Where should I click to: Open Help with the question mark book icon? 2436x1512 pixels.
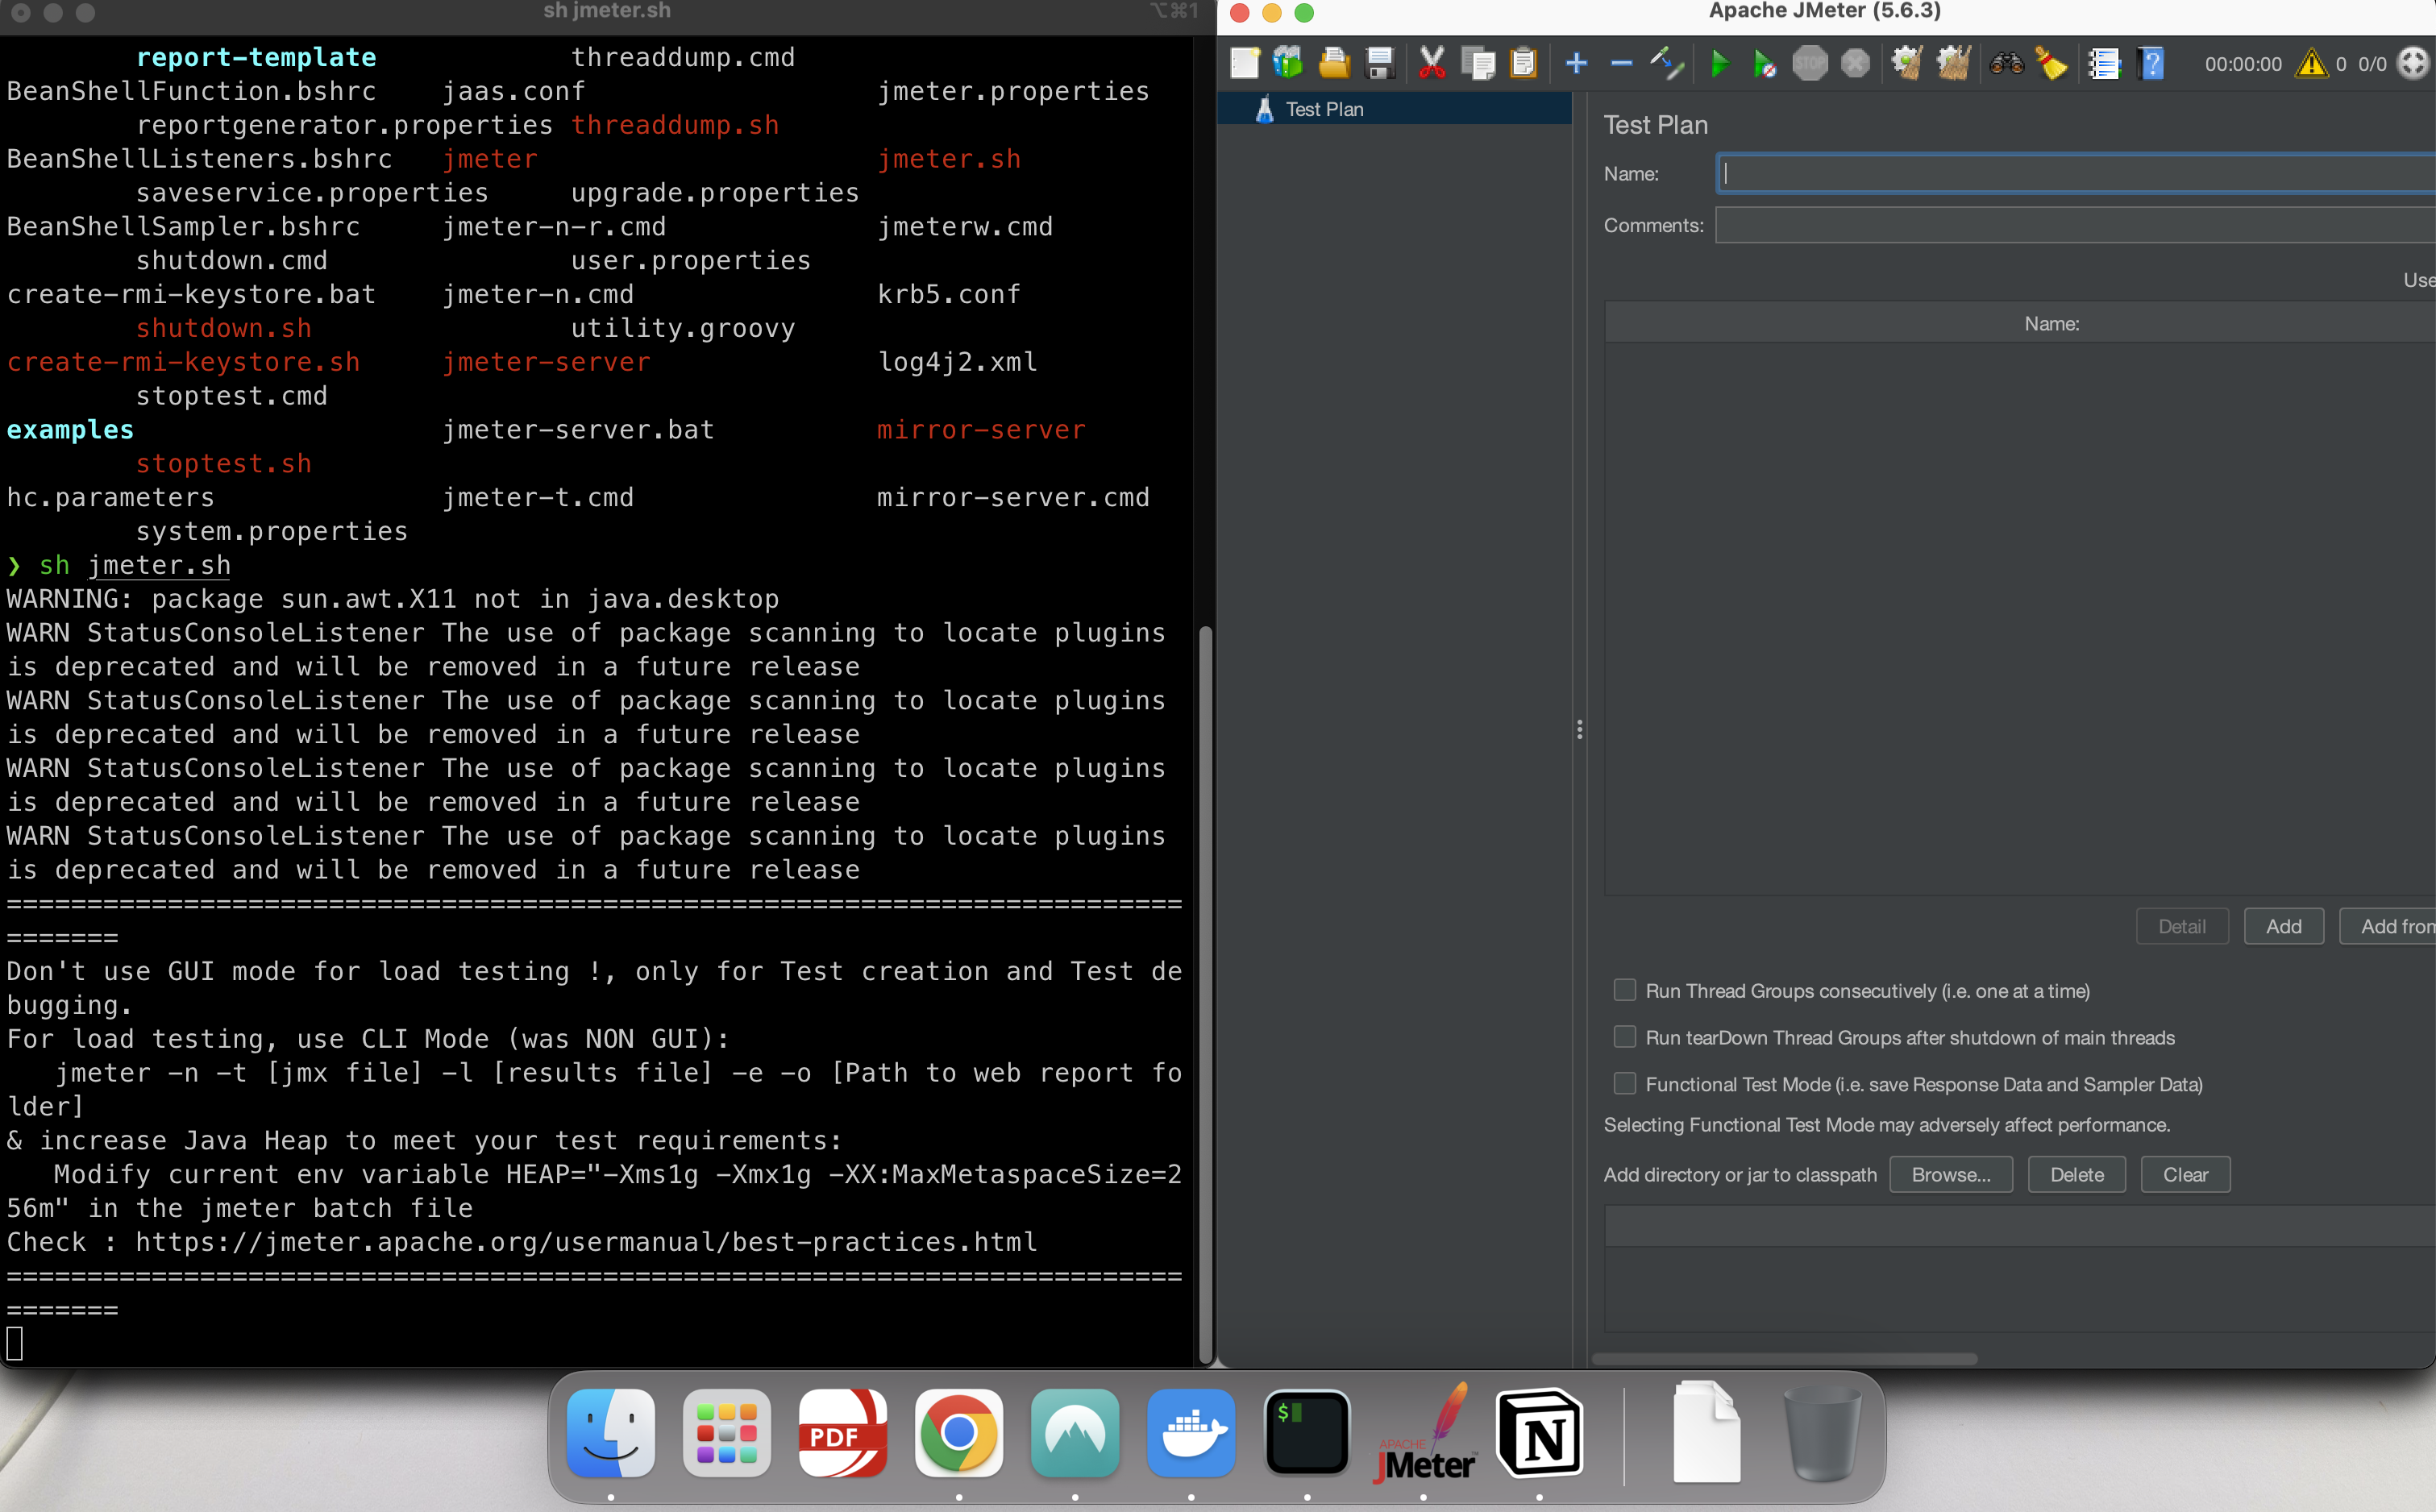[x=2151, y=64]
